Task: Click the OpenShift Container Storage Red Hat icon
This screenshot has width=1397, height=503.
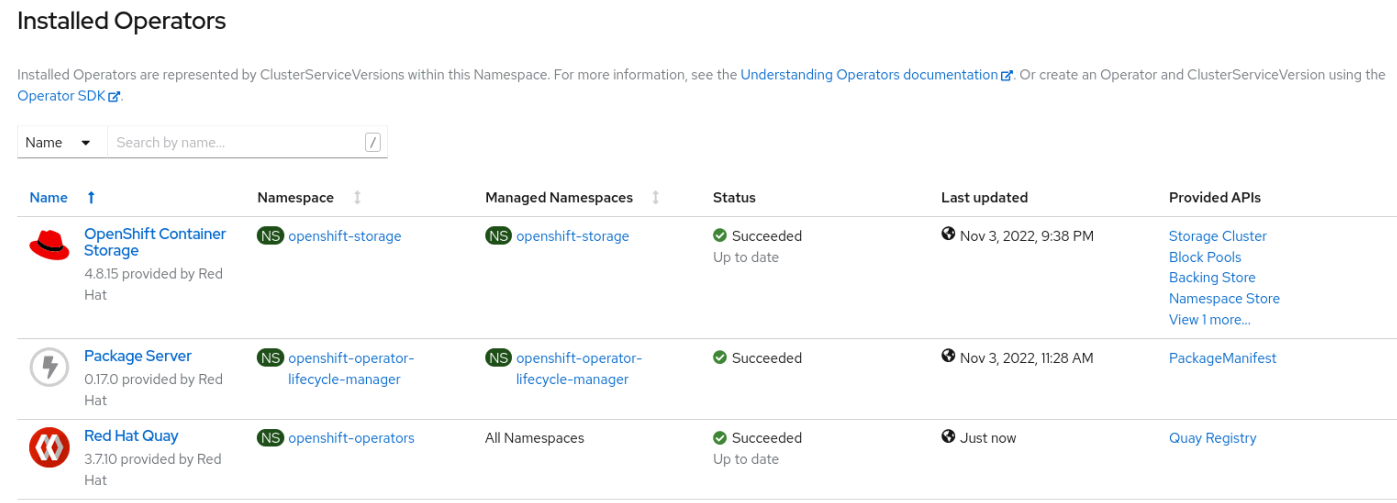Action: (x=48, y=245)
